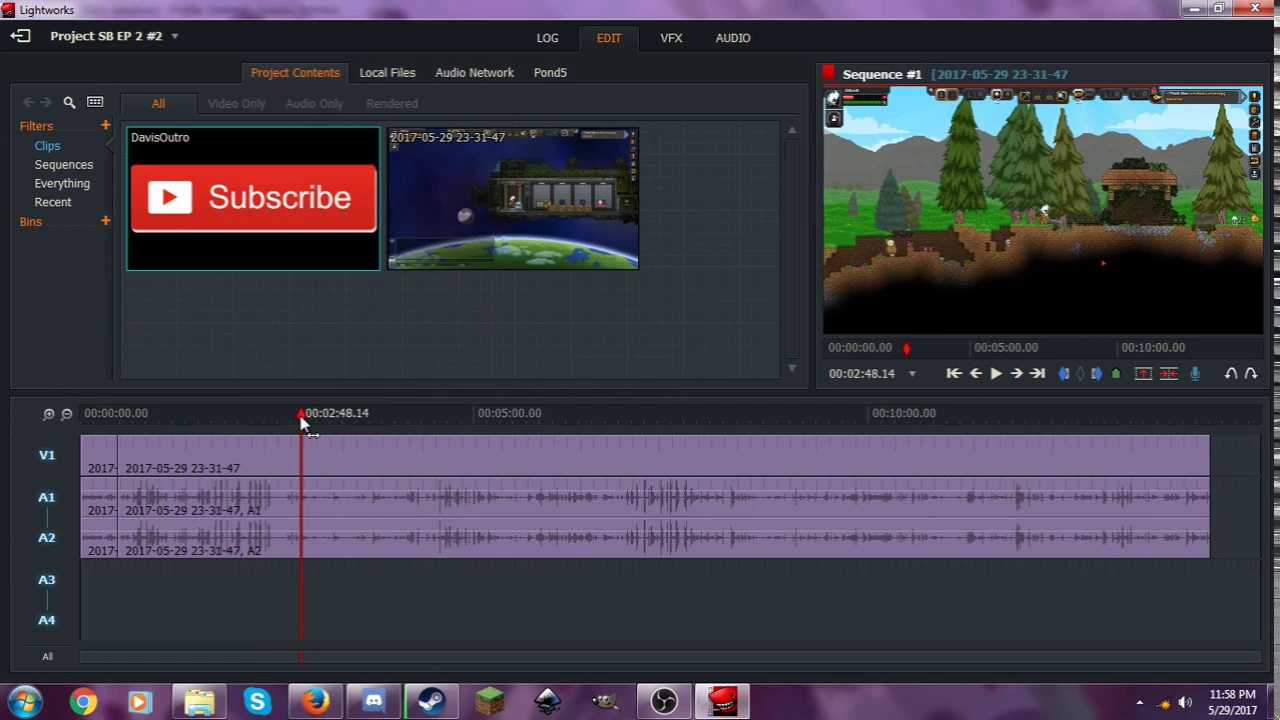Click the content panel scroll-up arrow
This screenshot has height=720, width=1280.
coord(792,130)
